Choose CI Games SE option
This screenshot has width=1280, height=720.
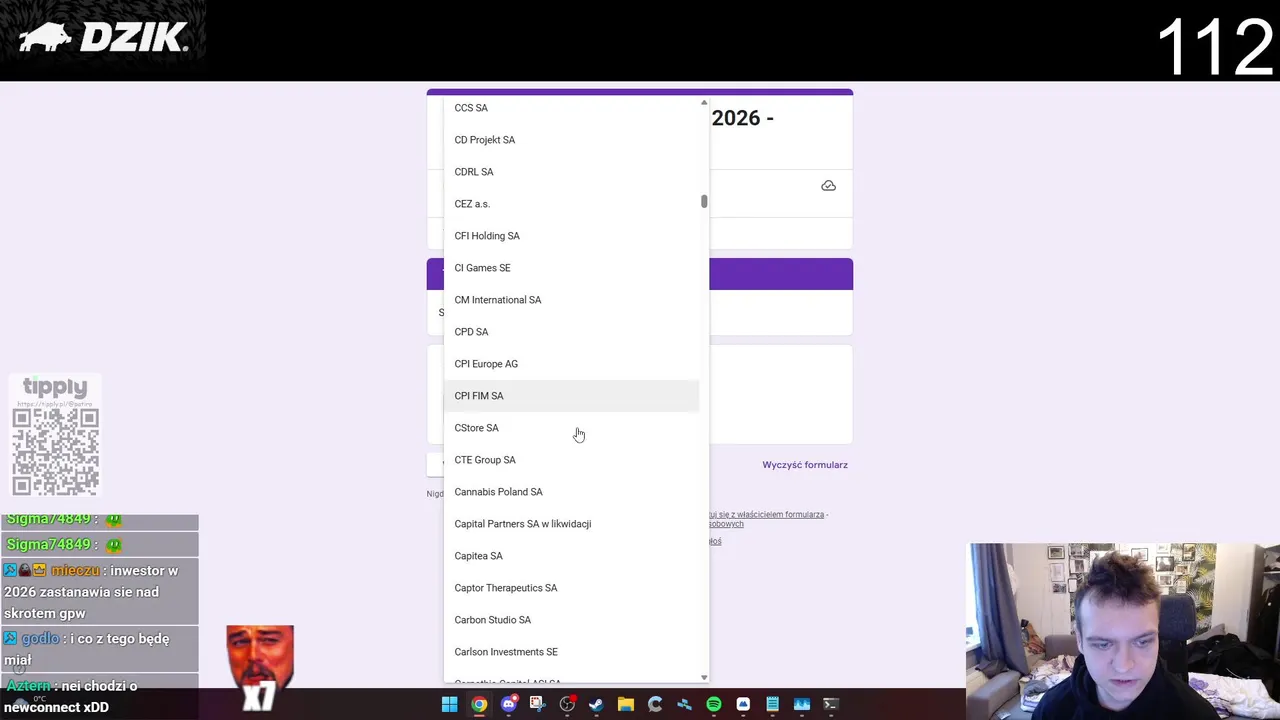point(571,268)
